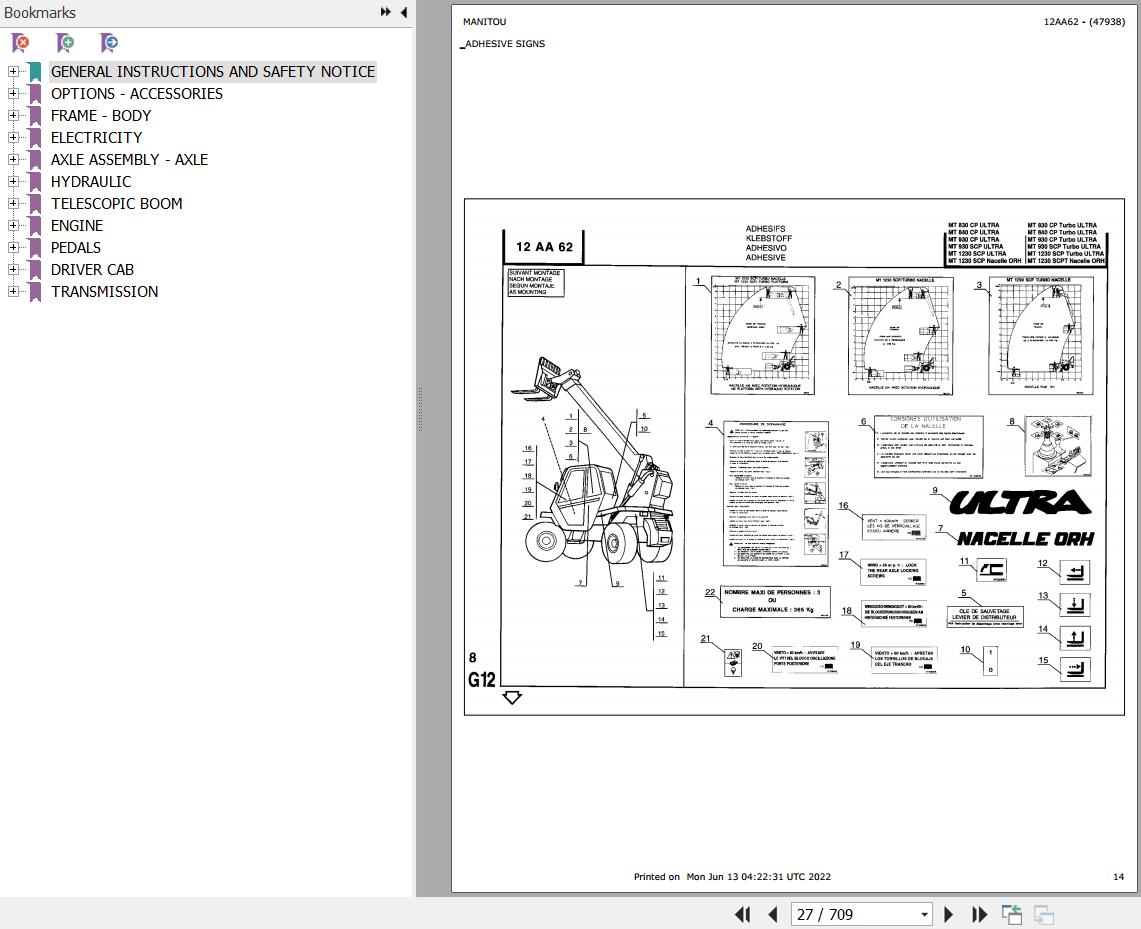Click bookmark icon beside ENGINE

(34, 226)
